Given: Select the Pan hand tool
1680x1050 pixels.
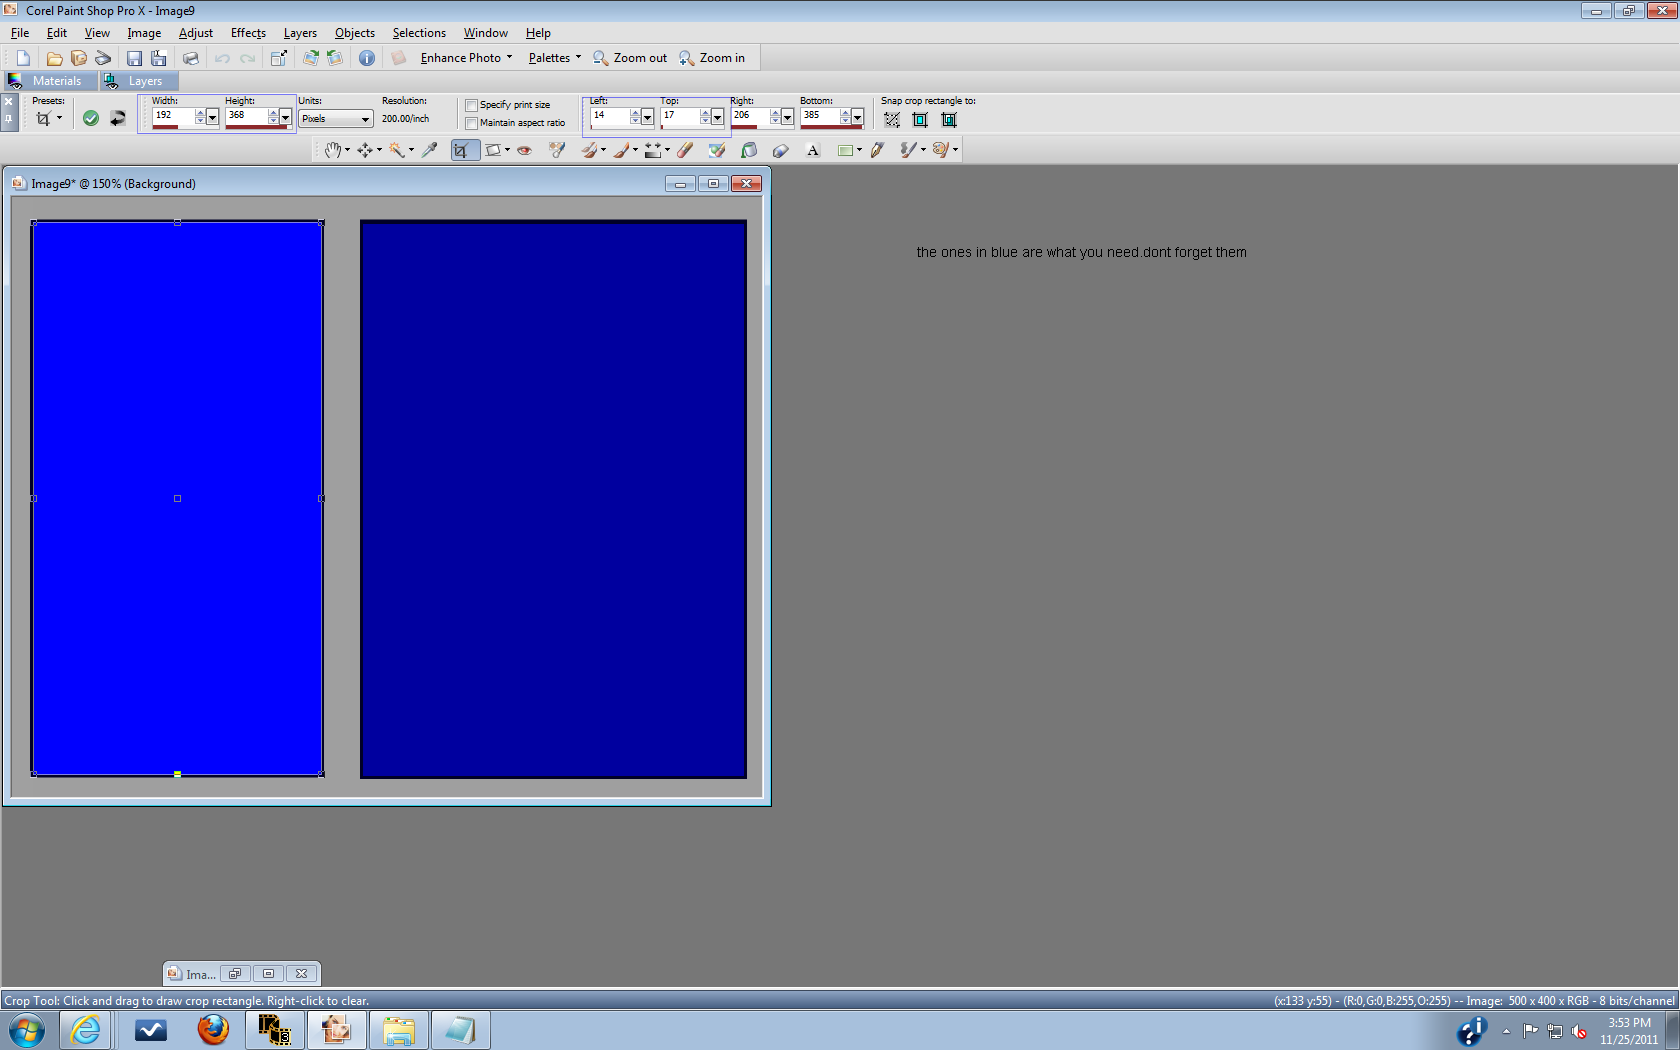Looking at the screenshot, I should click(x=333, y=150).
